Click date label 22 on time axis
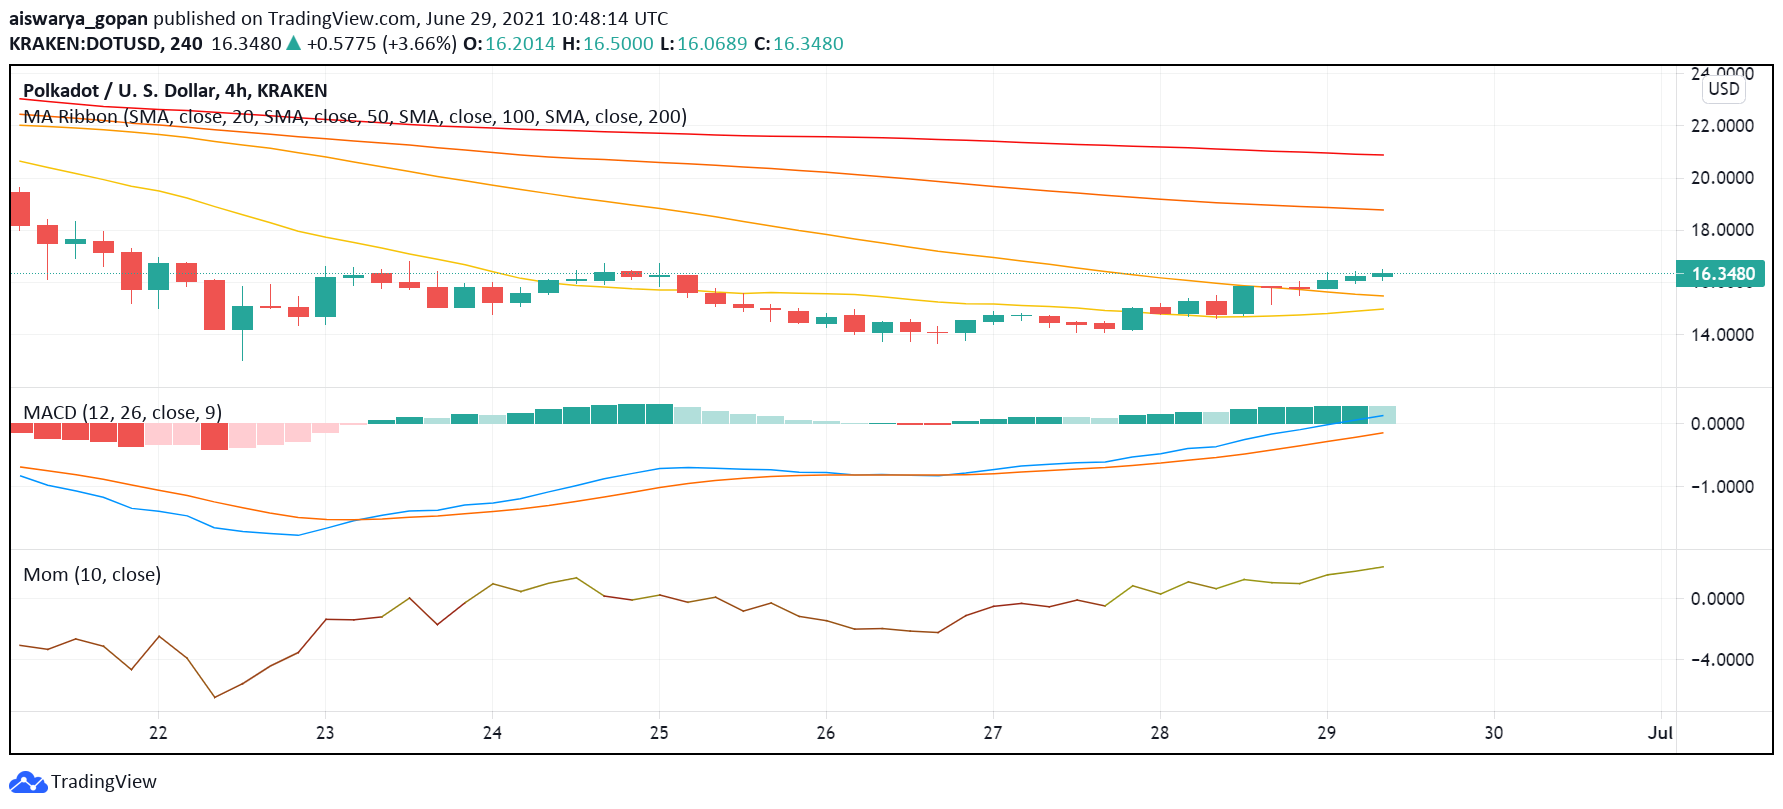The width and height of the screenshot is (1783, 809). [158, 733]
